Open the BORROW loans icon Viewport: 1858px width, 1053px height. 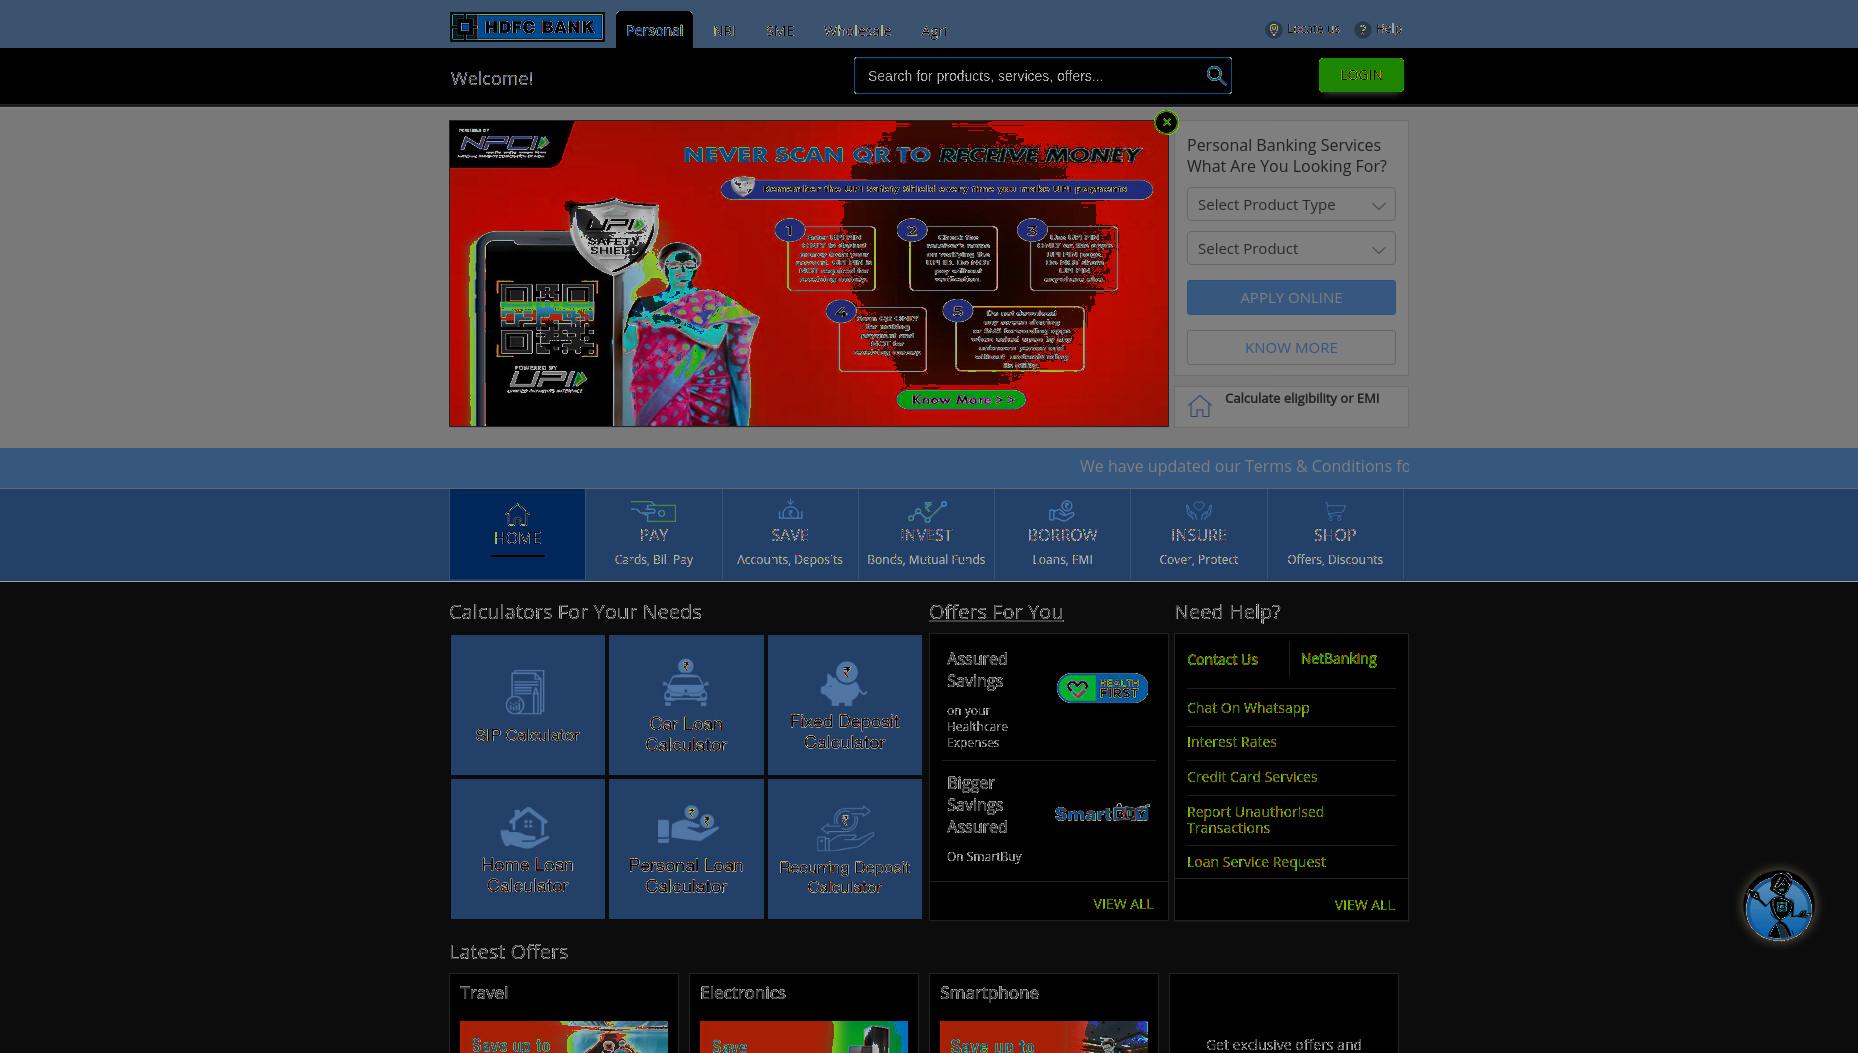click(1062, 511)
